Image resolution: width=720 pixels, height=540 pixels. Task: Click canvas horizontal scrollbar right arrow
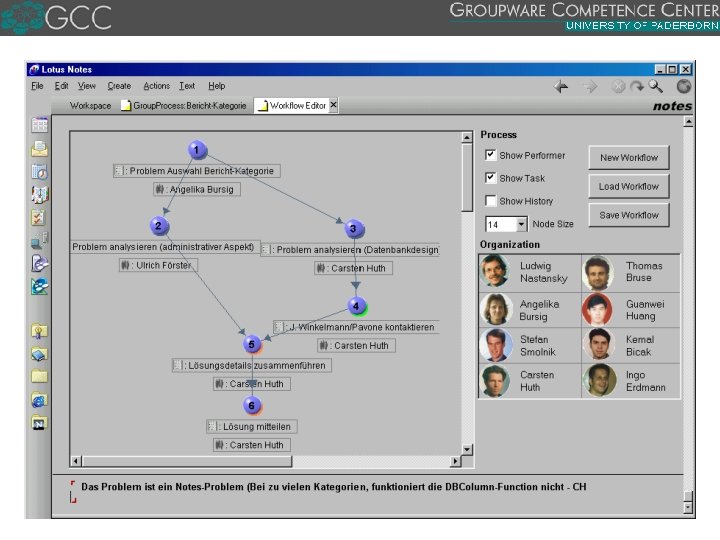pyautogui.click(x=455, y=461)
